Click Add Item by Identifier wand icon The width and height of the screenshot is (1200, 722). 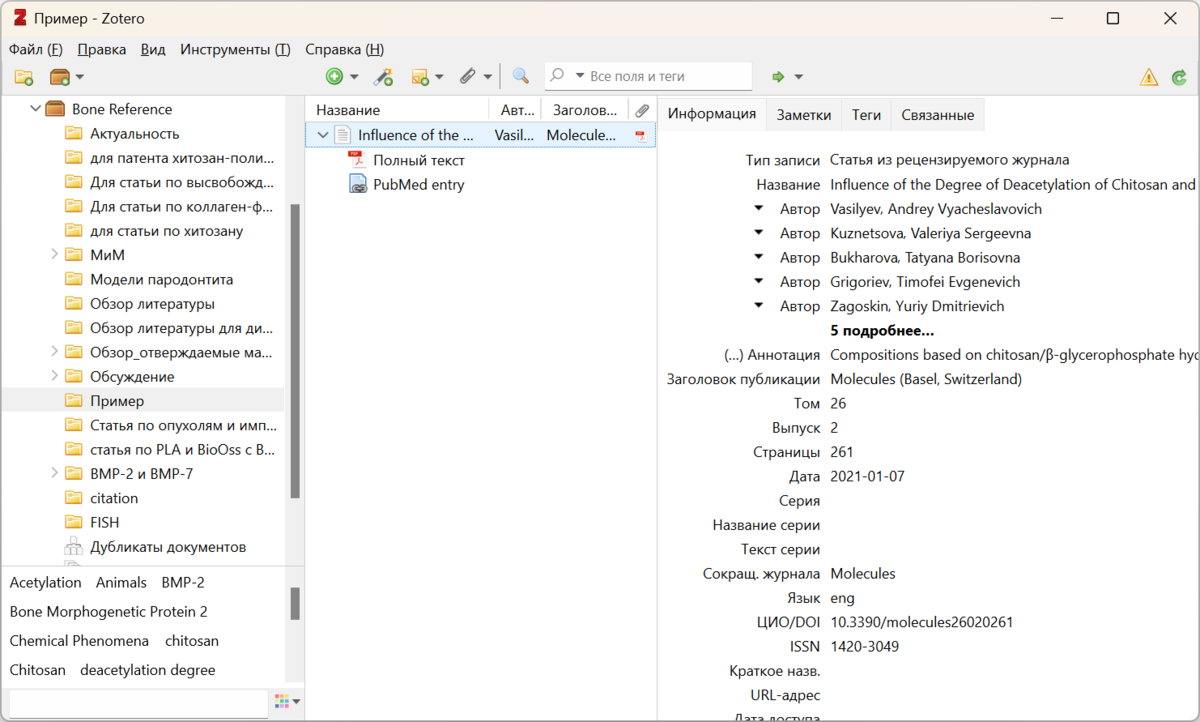(x=383, y=77)
